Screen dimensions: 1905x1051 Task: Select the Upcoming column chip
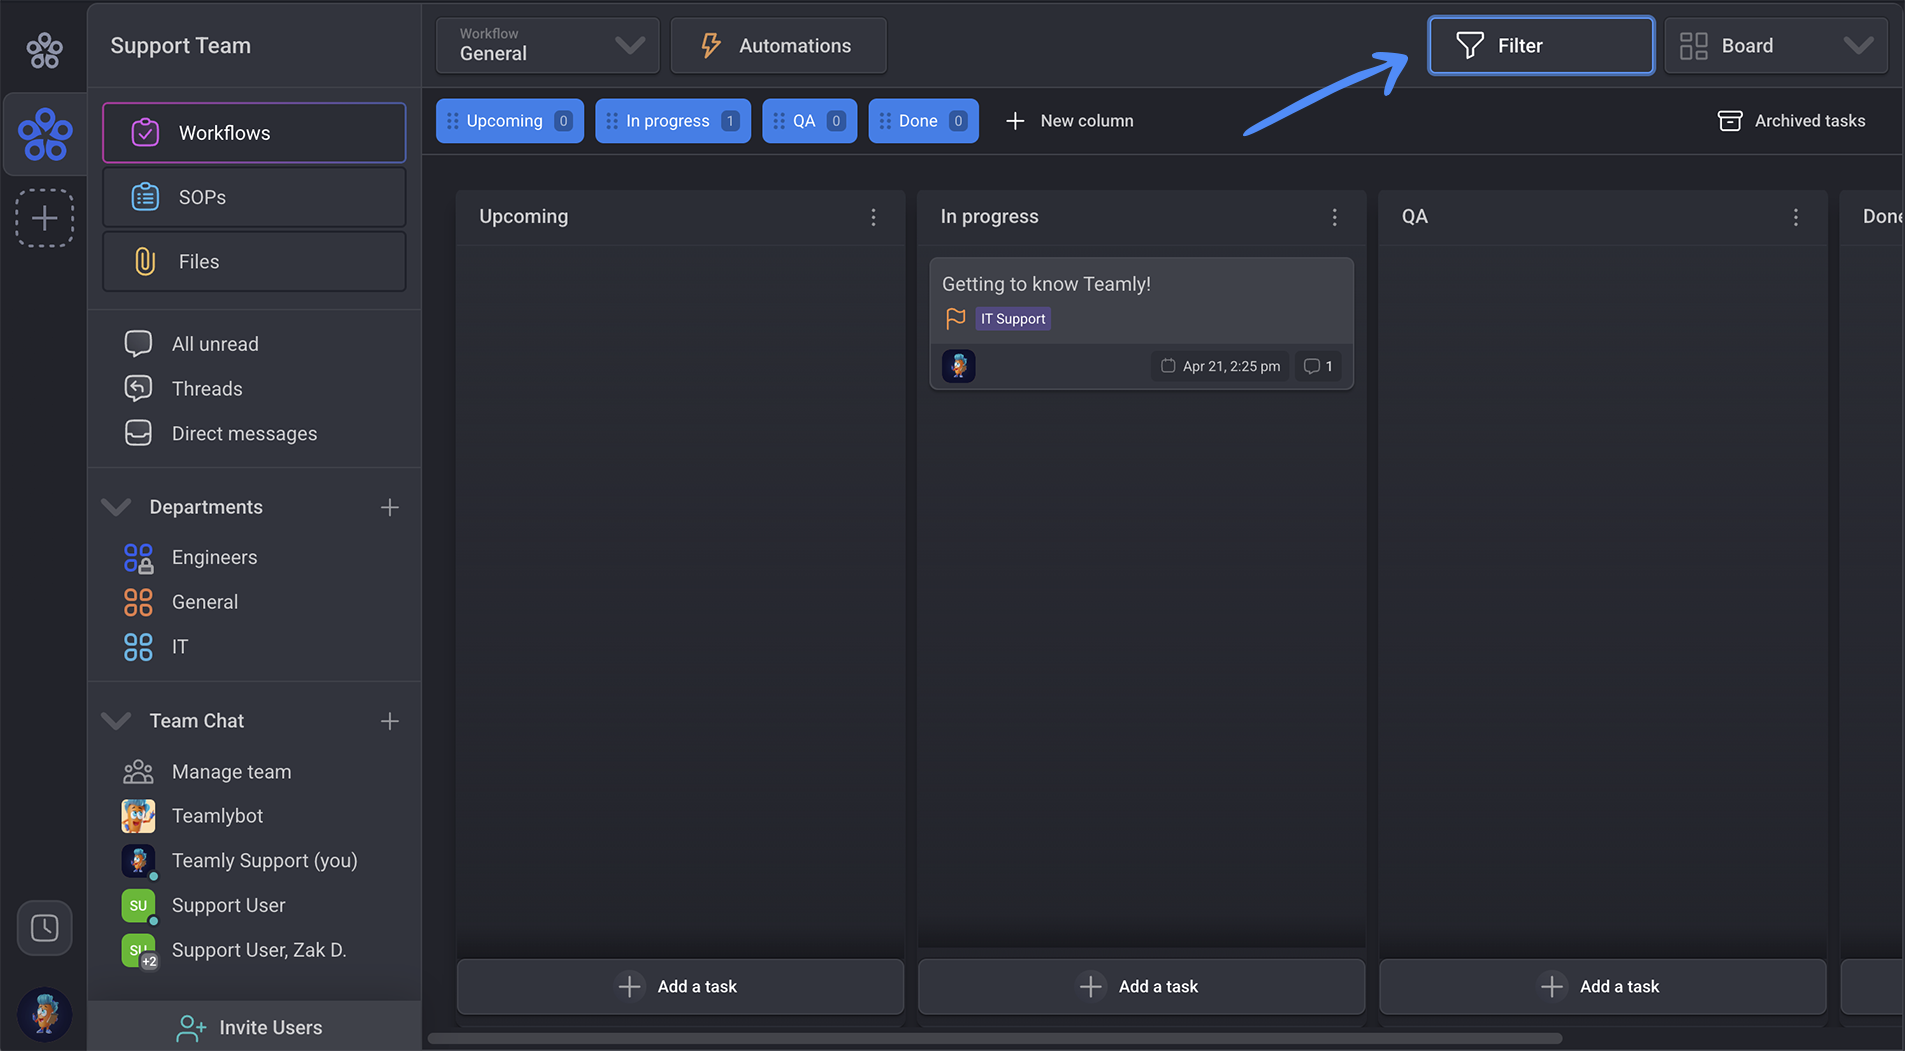510,121
